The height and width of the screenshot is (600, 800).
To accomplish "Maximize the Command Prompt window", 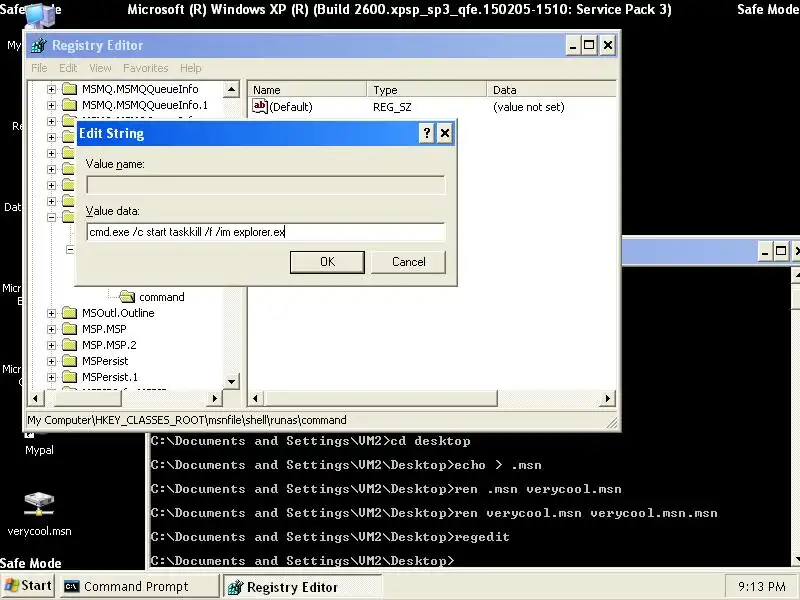I will [781, 251].
